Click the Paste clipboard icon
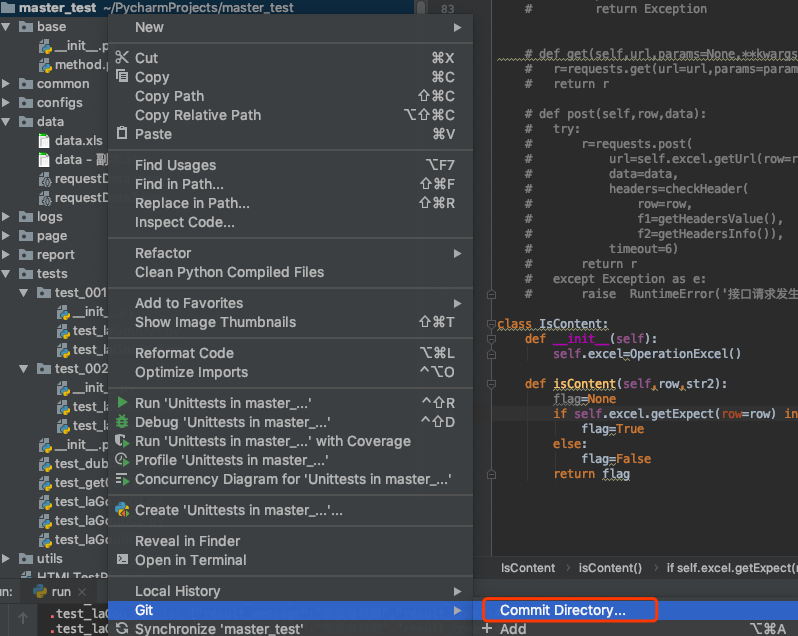 (x=122, y=134)
